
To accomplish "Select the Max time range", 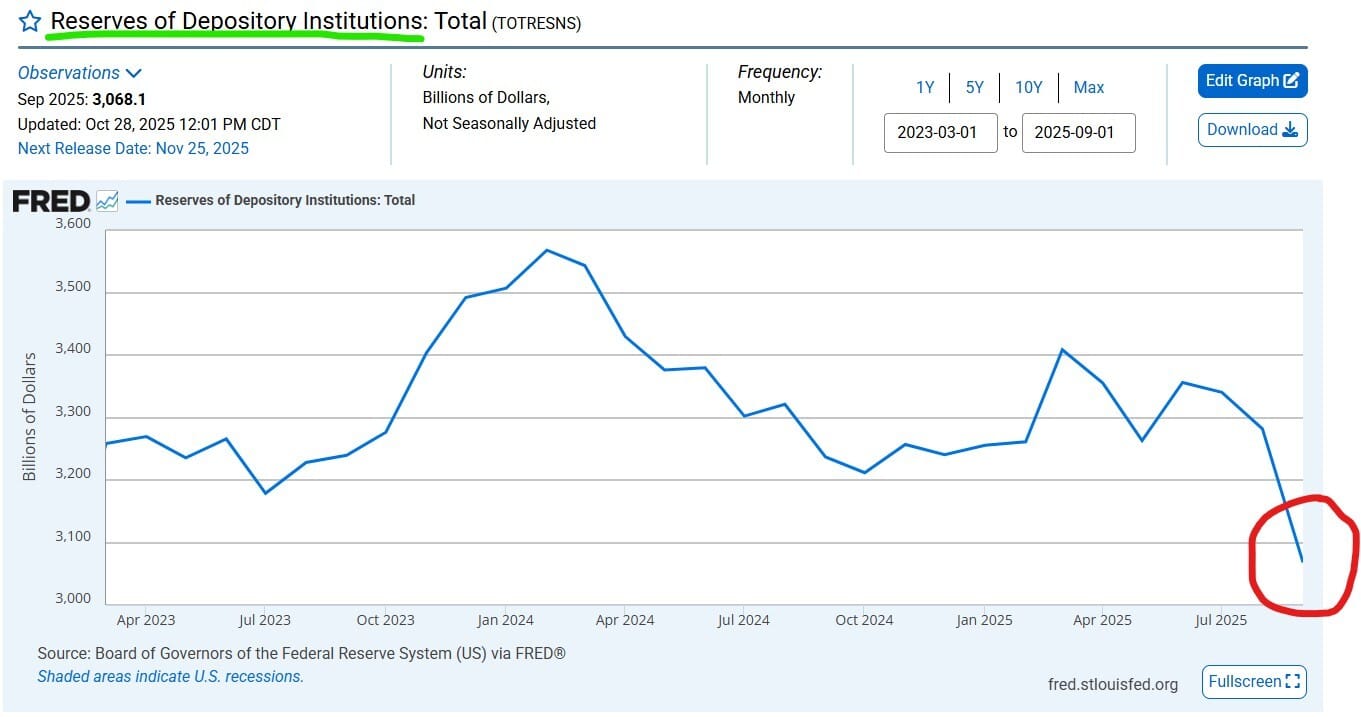I will tap(1088, 88).
